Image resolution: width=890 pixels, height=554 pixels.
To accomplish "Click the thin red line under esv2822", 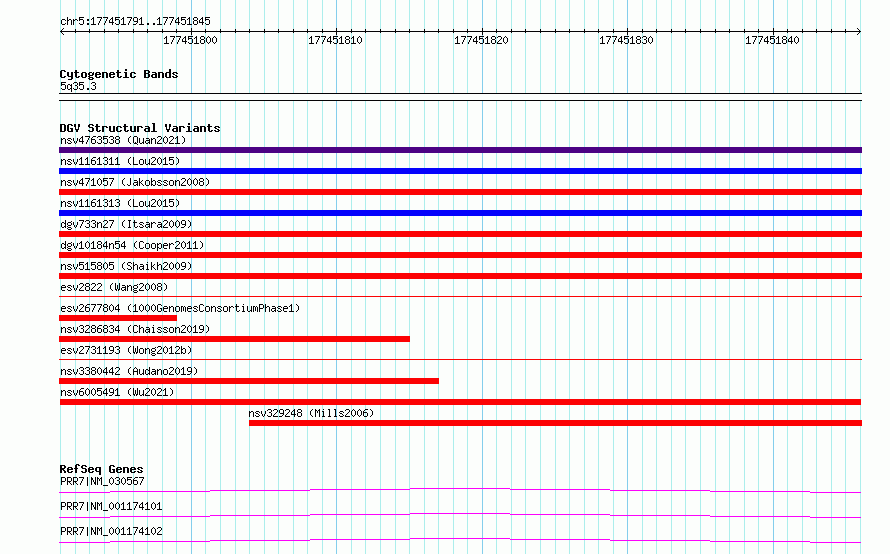I will coord(460,296).
